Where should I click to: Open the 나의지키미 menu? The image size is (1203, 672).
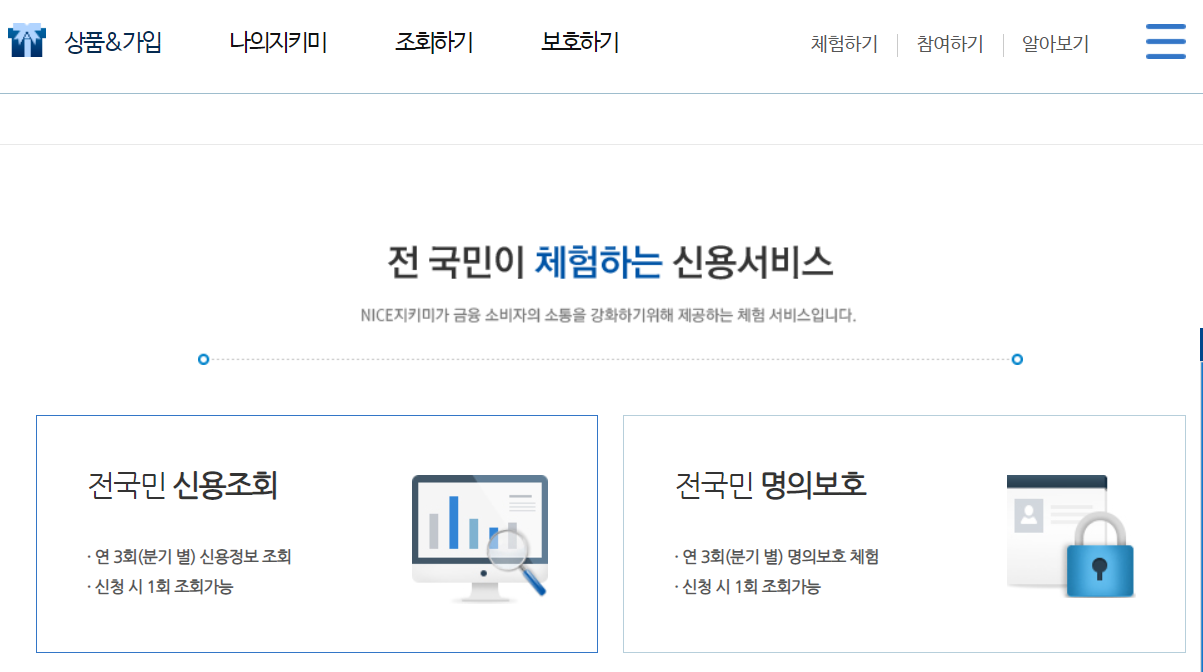pyautogui.click(x=278, y=43)
